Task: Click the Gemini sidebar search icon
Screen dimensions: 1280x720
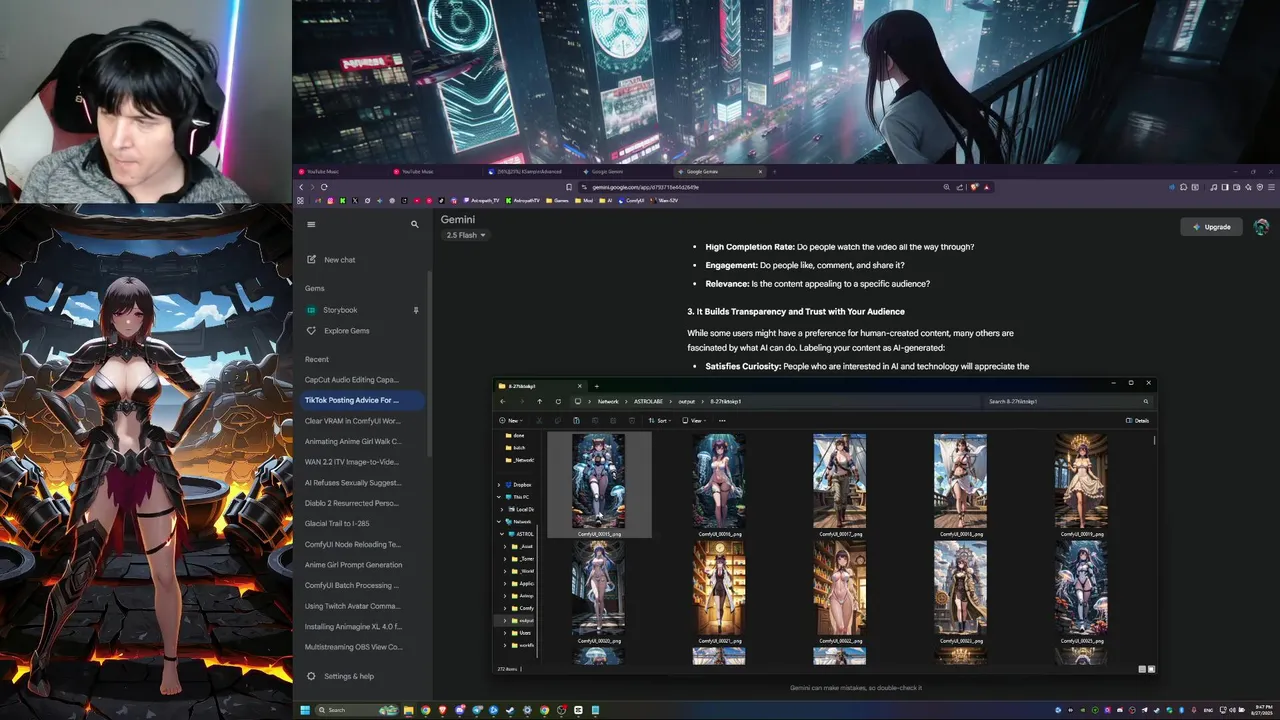Action: (415, 224)
